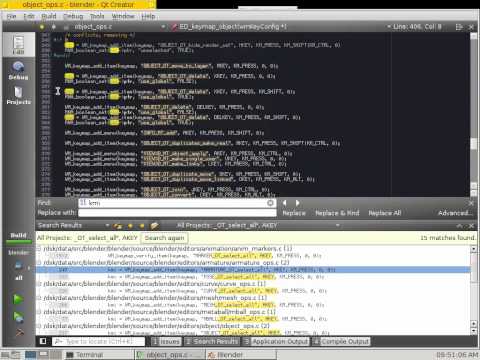Collapse the Search Results output pane

(x=460, y=226)
